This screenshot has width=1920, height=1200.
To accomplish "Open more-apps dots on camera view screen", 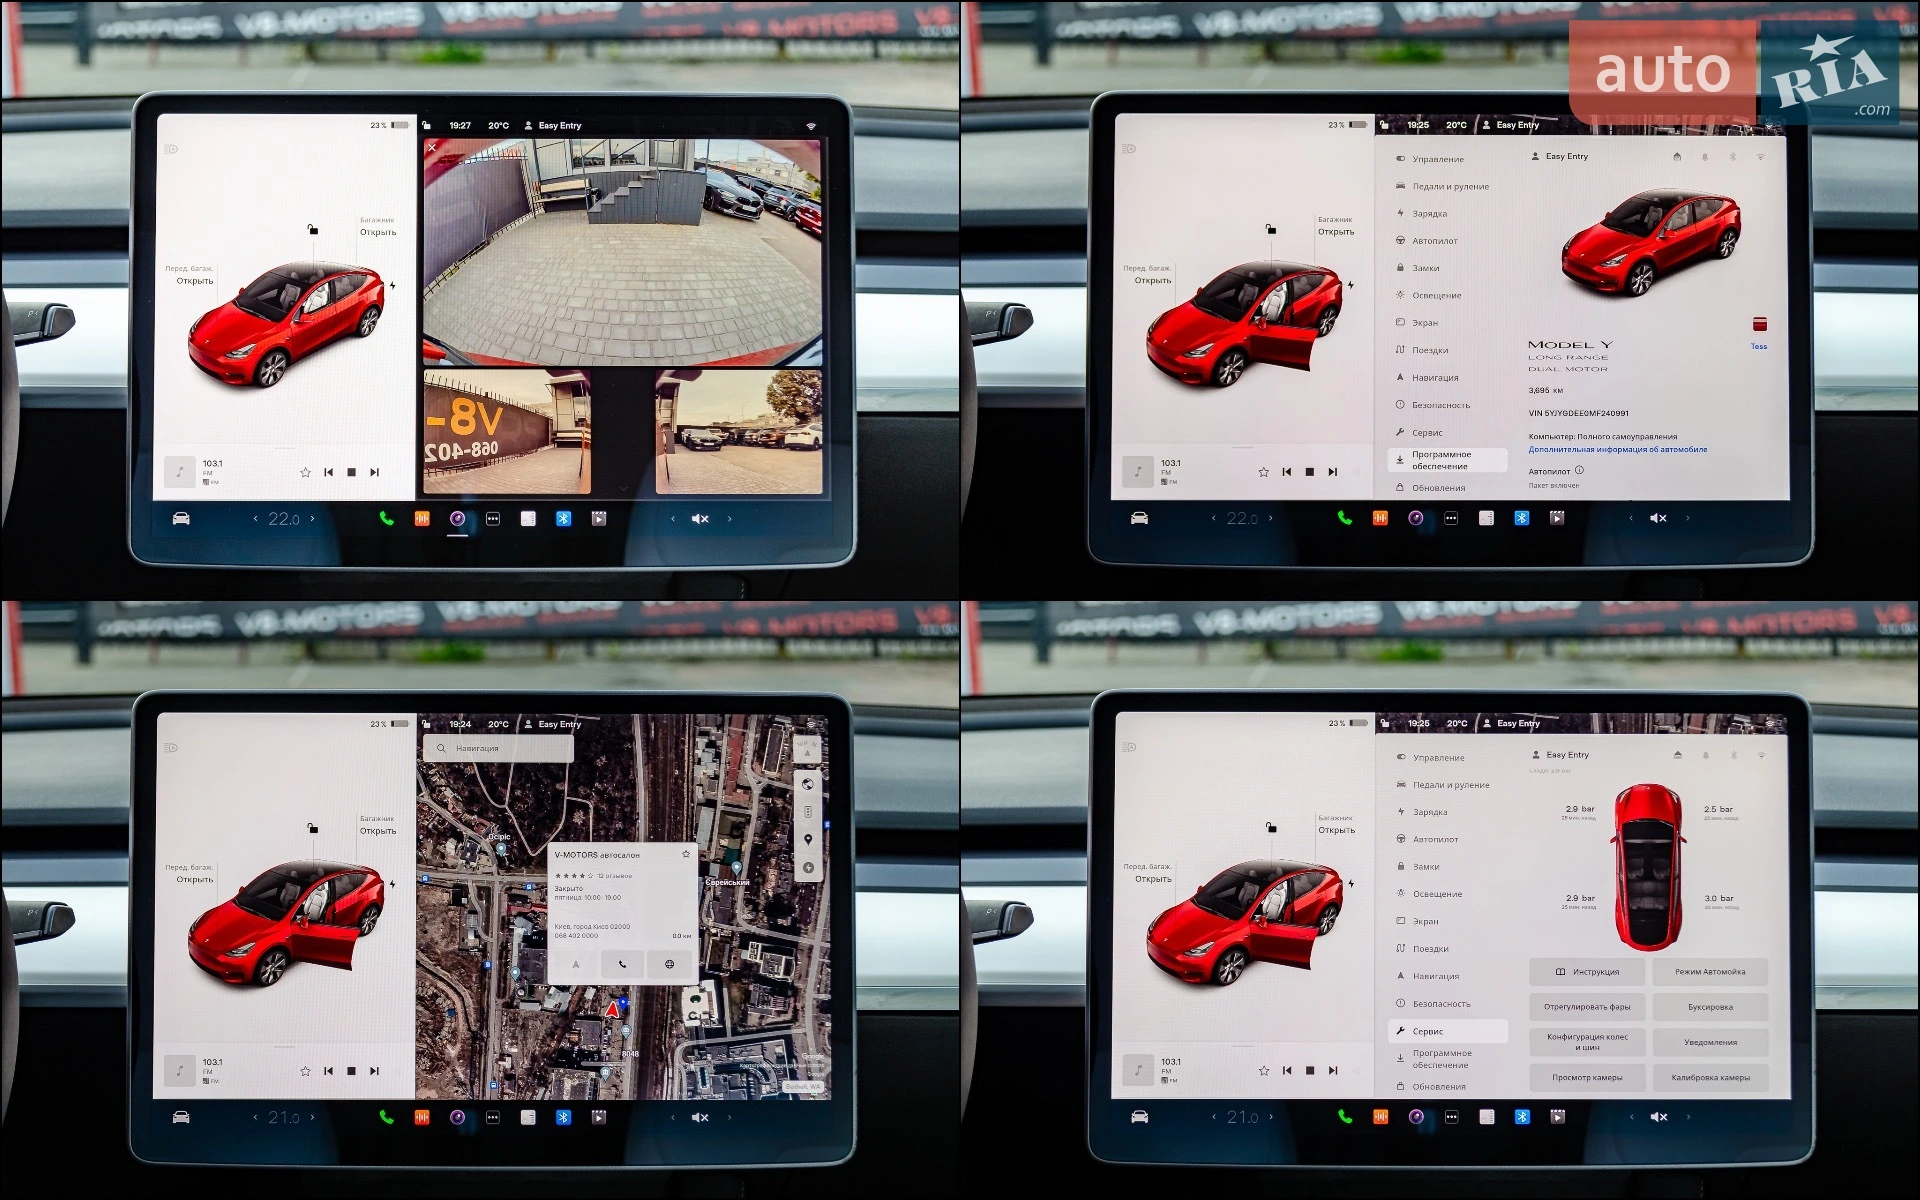I will (493, 518).
